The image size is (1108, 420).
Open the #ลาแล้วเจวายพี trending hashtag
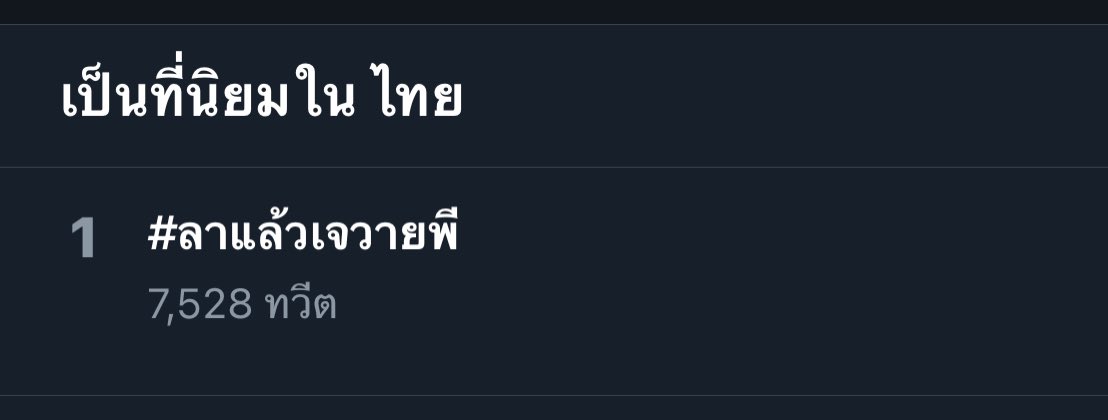pos(303,233)
